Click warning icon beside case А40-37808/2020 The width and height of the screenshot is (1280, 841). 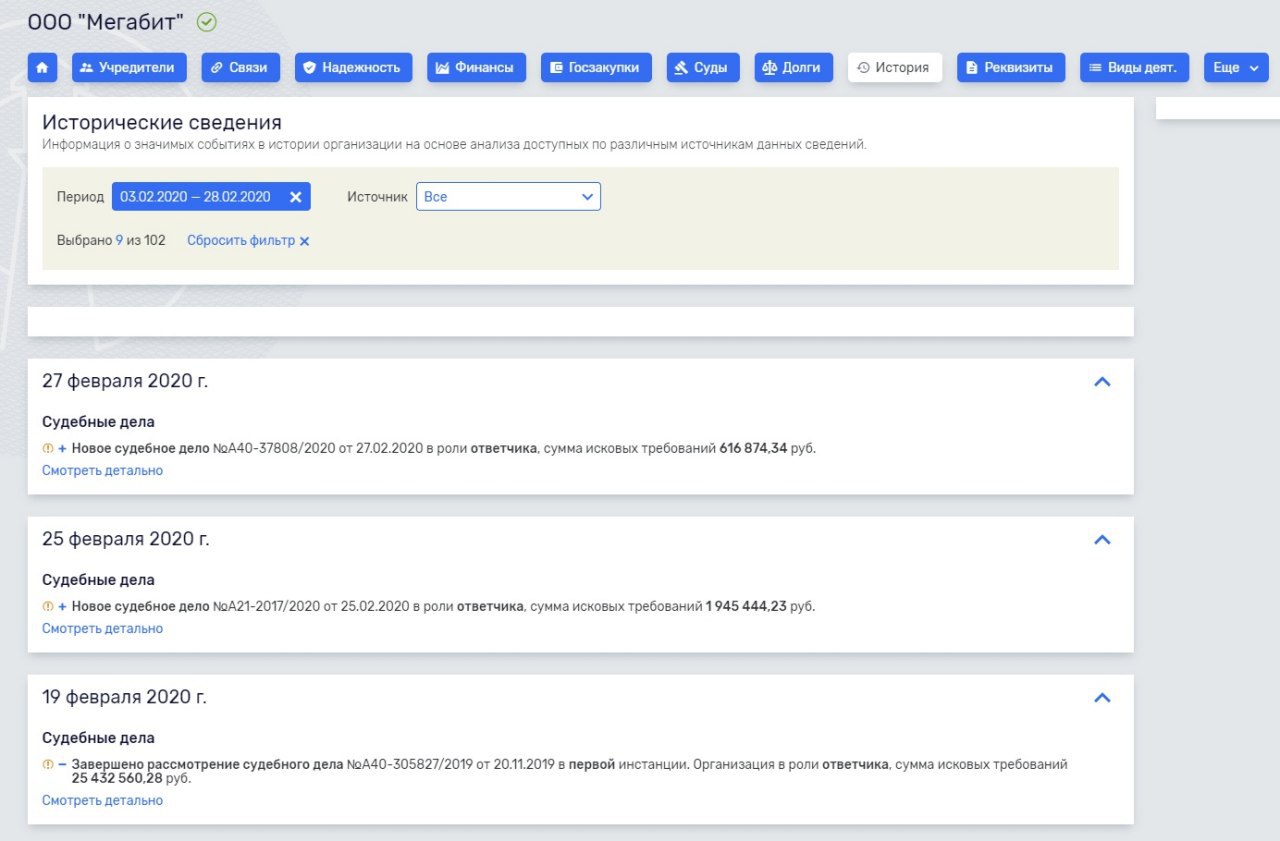pos(47,448)
